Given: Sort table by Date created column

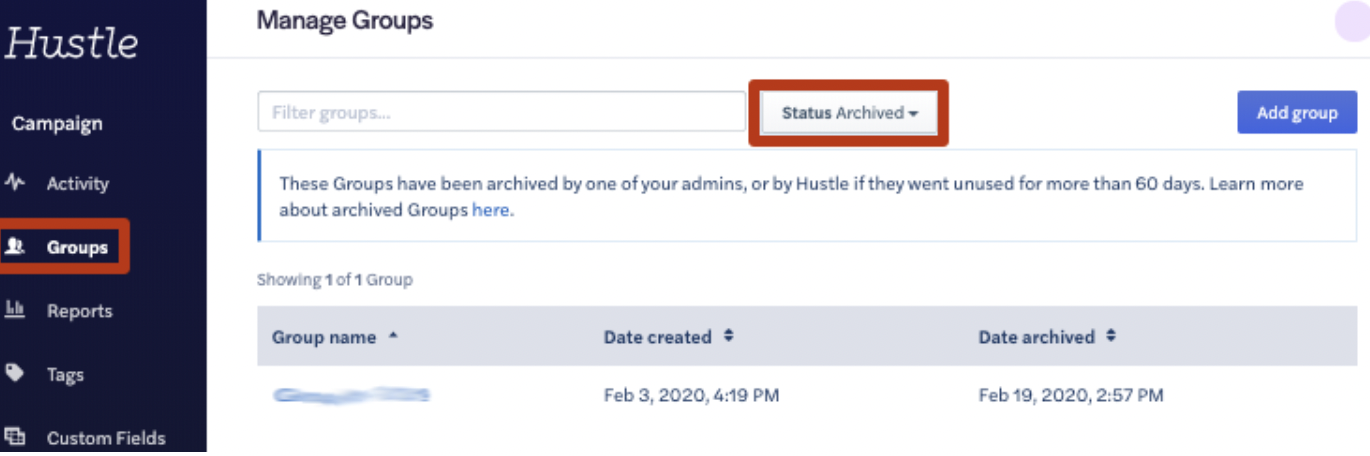Looking at the screenshot, I should (x=668, y=337).
